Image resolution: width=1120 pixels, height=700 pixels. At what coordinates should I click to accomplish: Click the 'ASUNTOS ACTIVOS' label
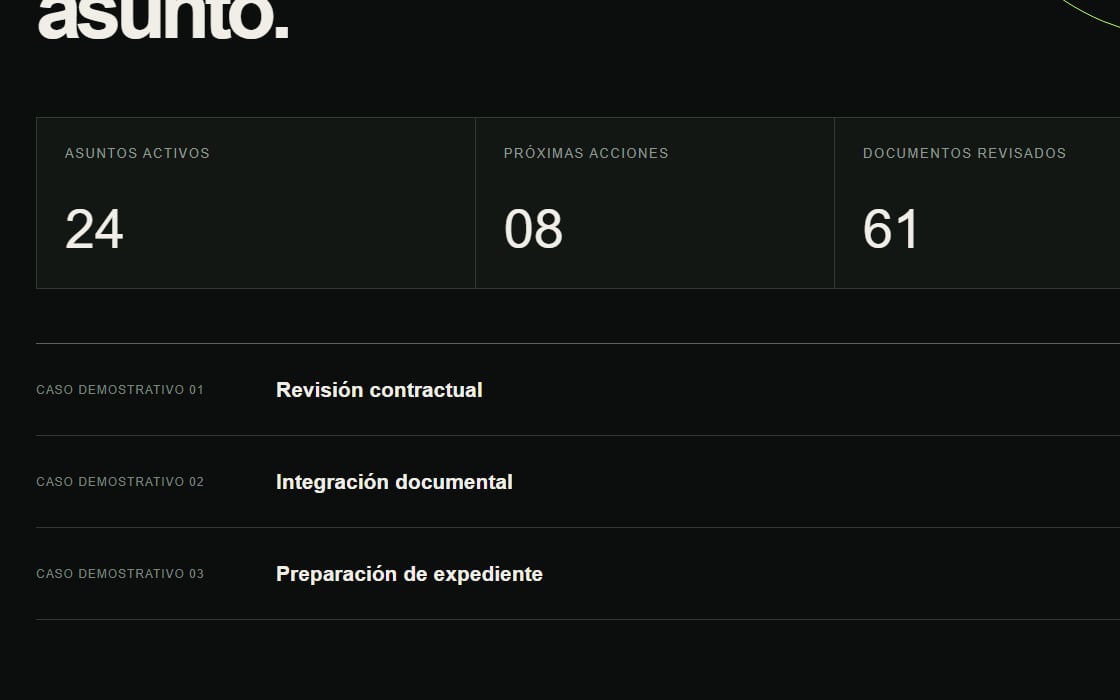coord(137,154)
